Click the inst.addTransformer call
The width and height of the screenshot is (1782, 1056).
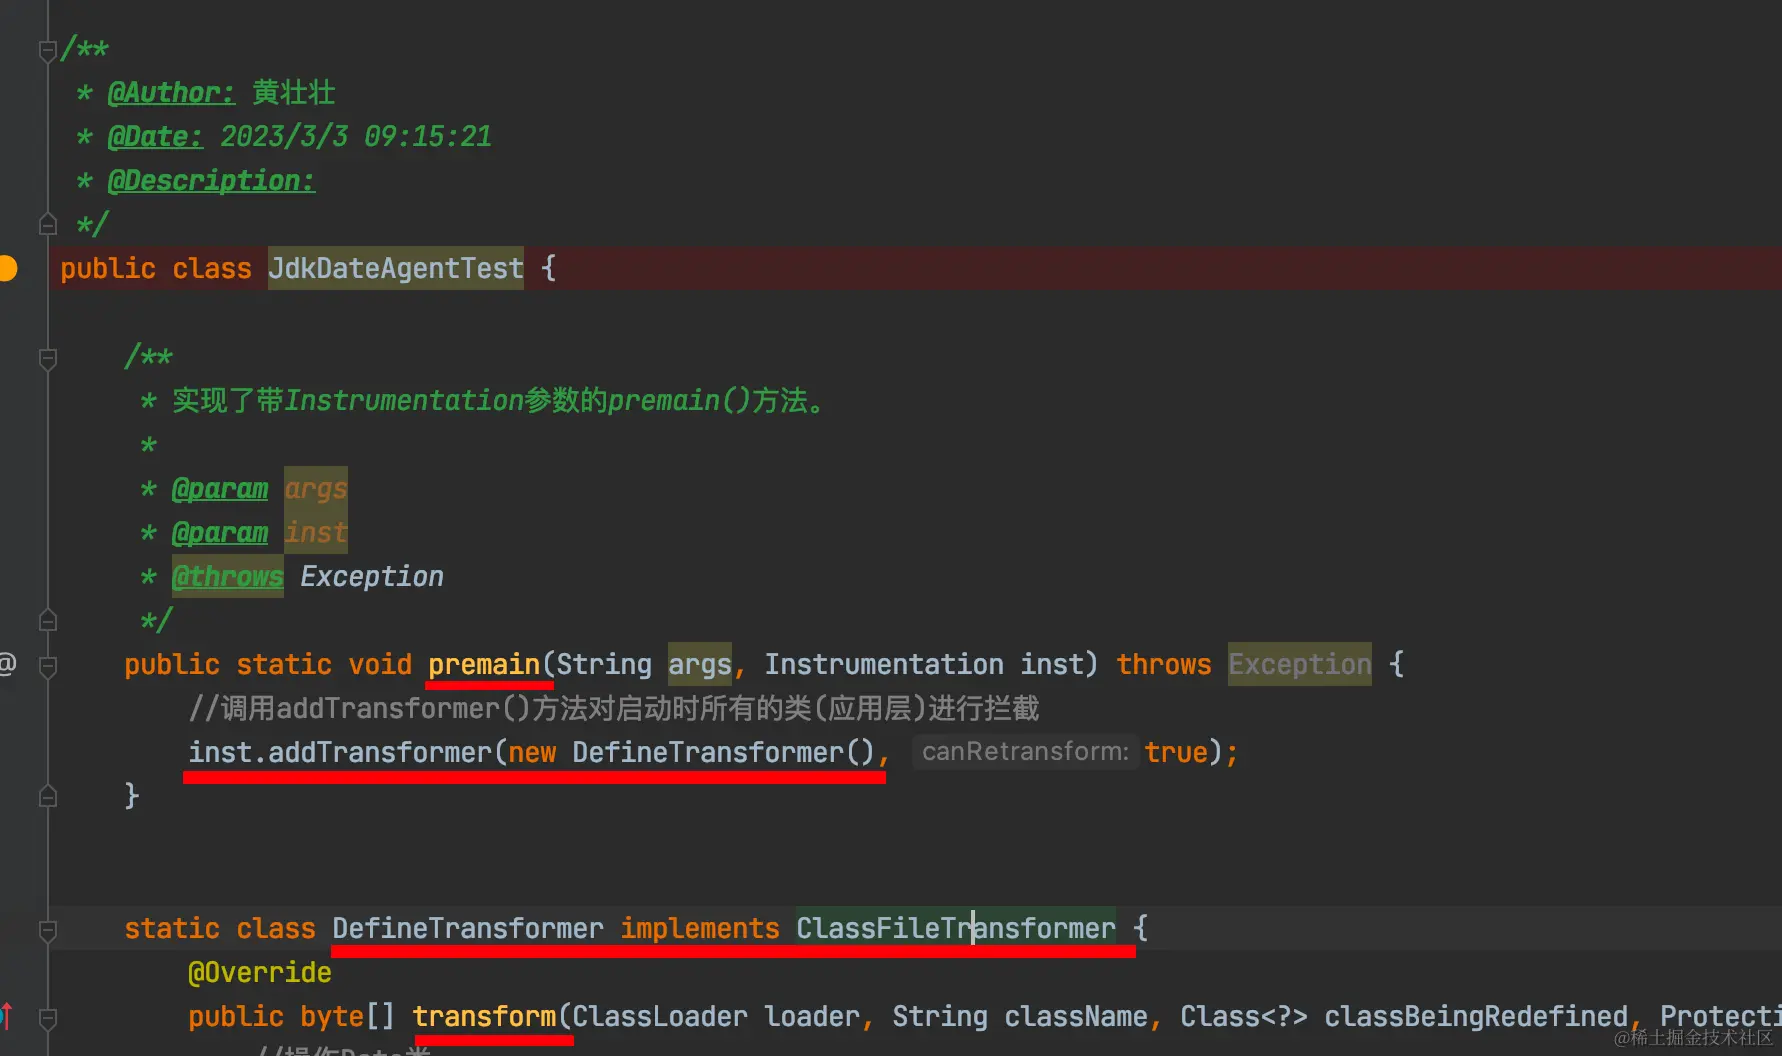tap(340, 752)
